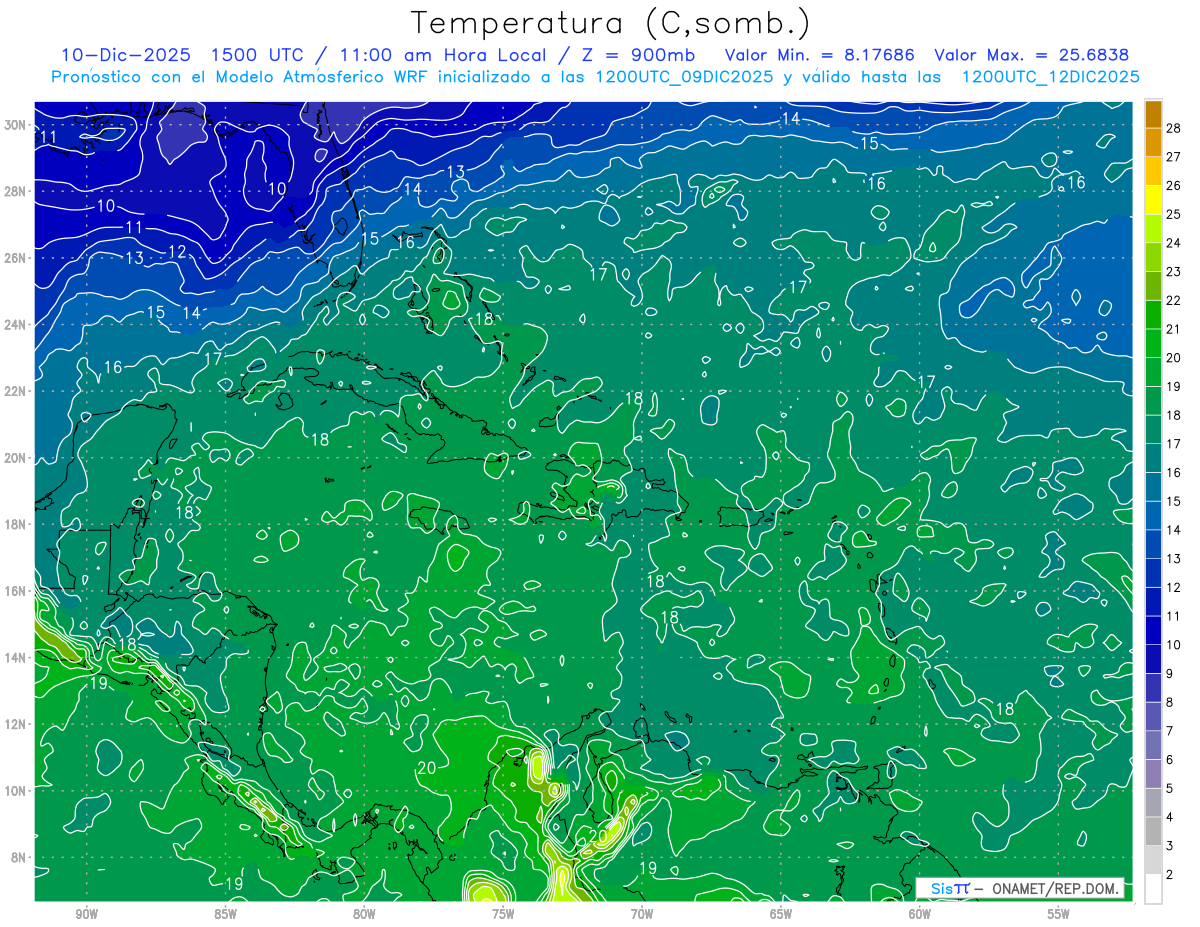Click colorbar legend value '3'

click(x=1170, y=846)
